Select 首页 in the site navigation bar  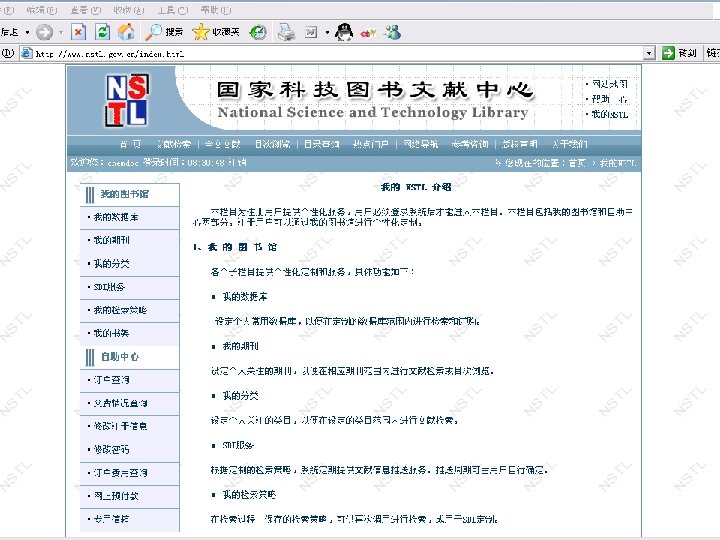click(131, 144)
